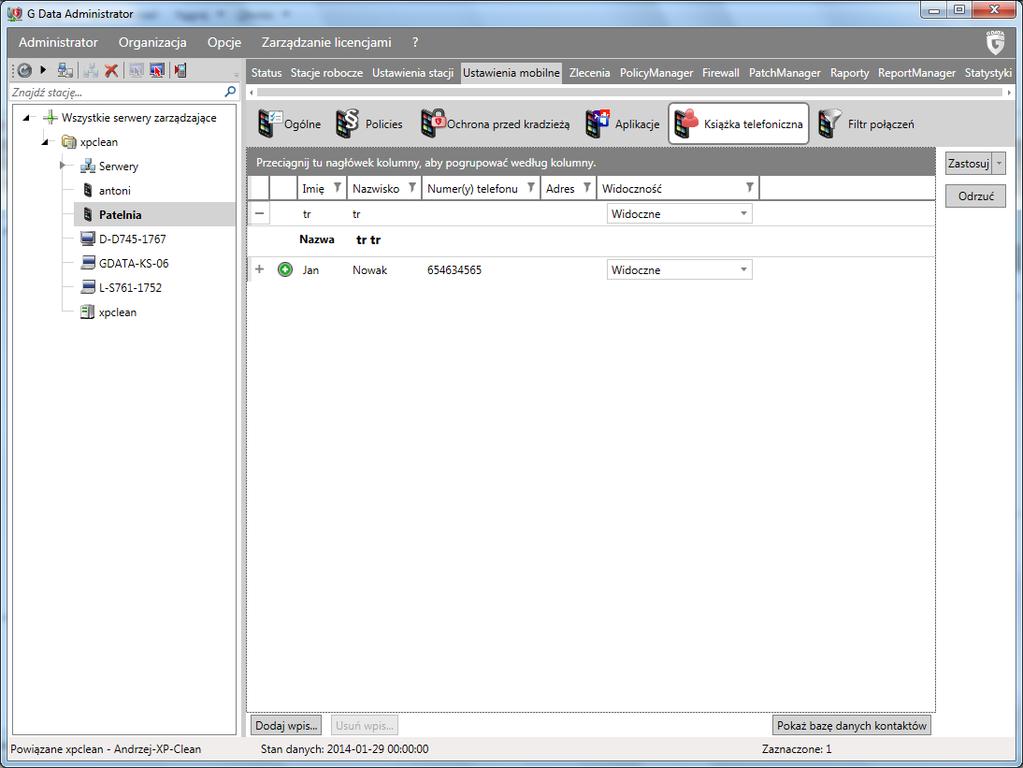This screenshot has width=1023, height=768.
Task: Switch to the ReportManager tab
Action: (917, 72)
